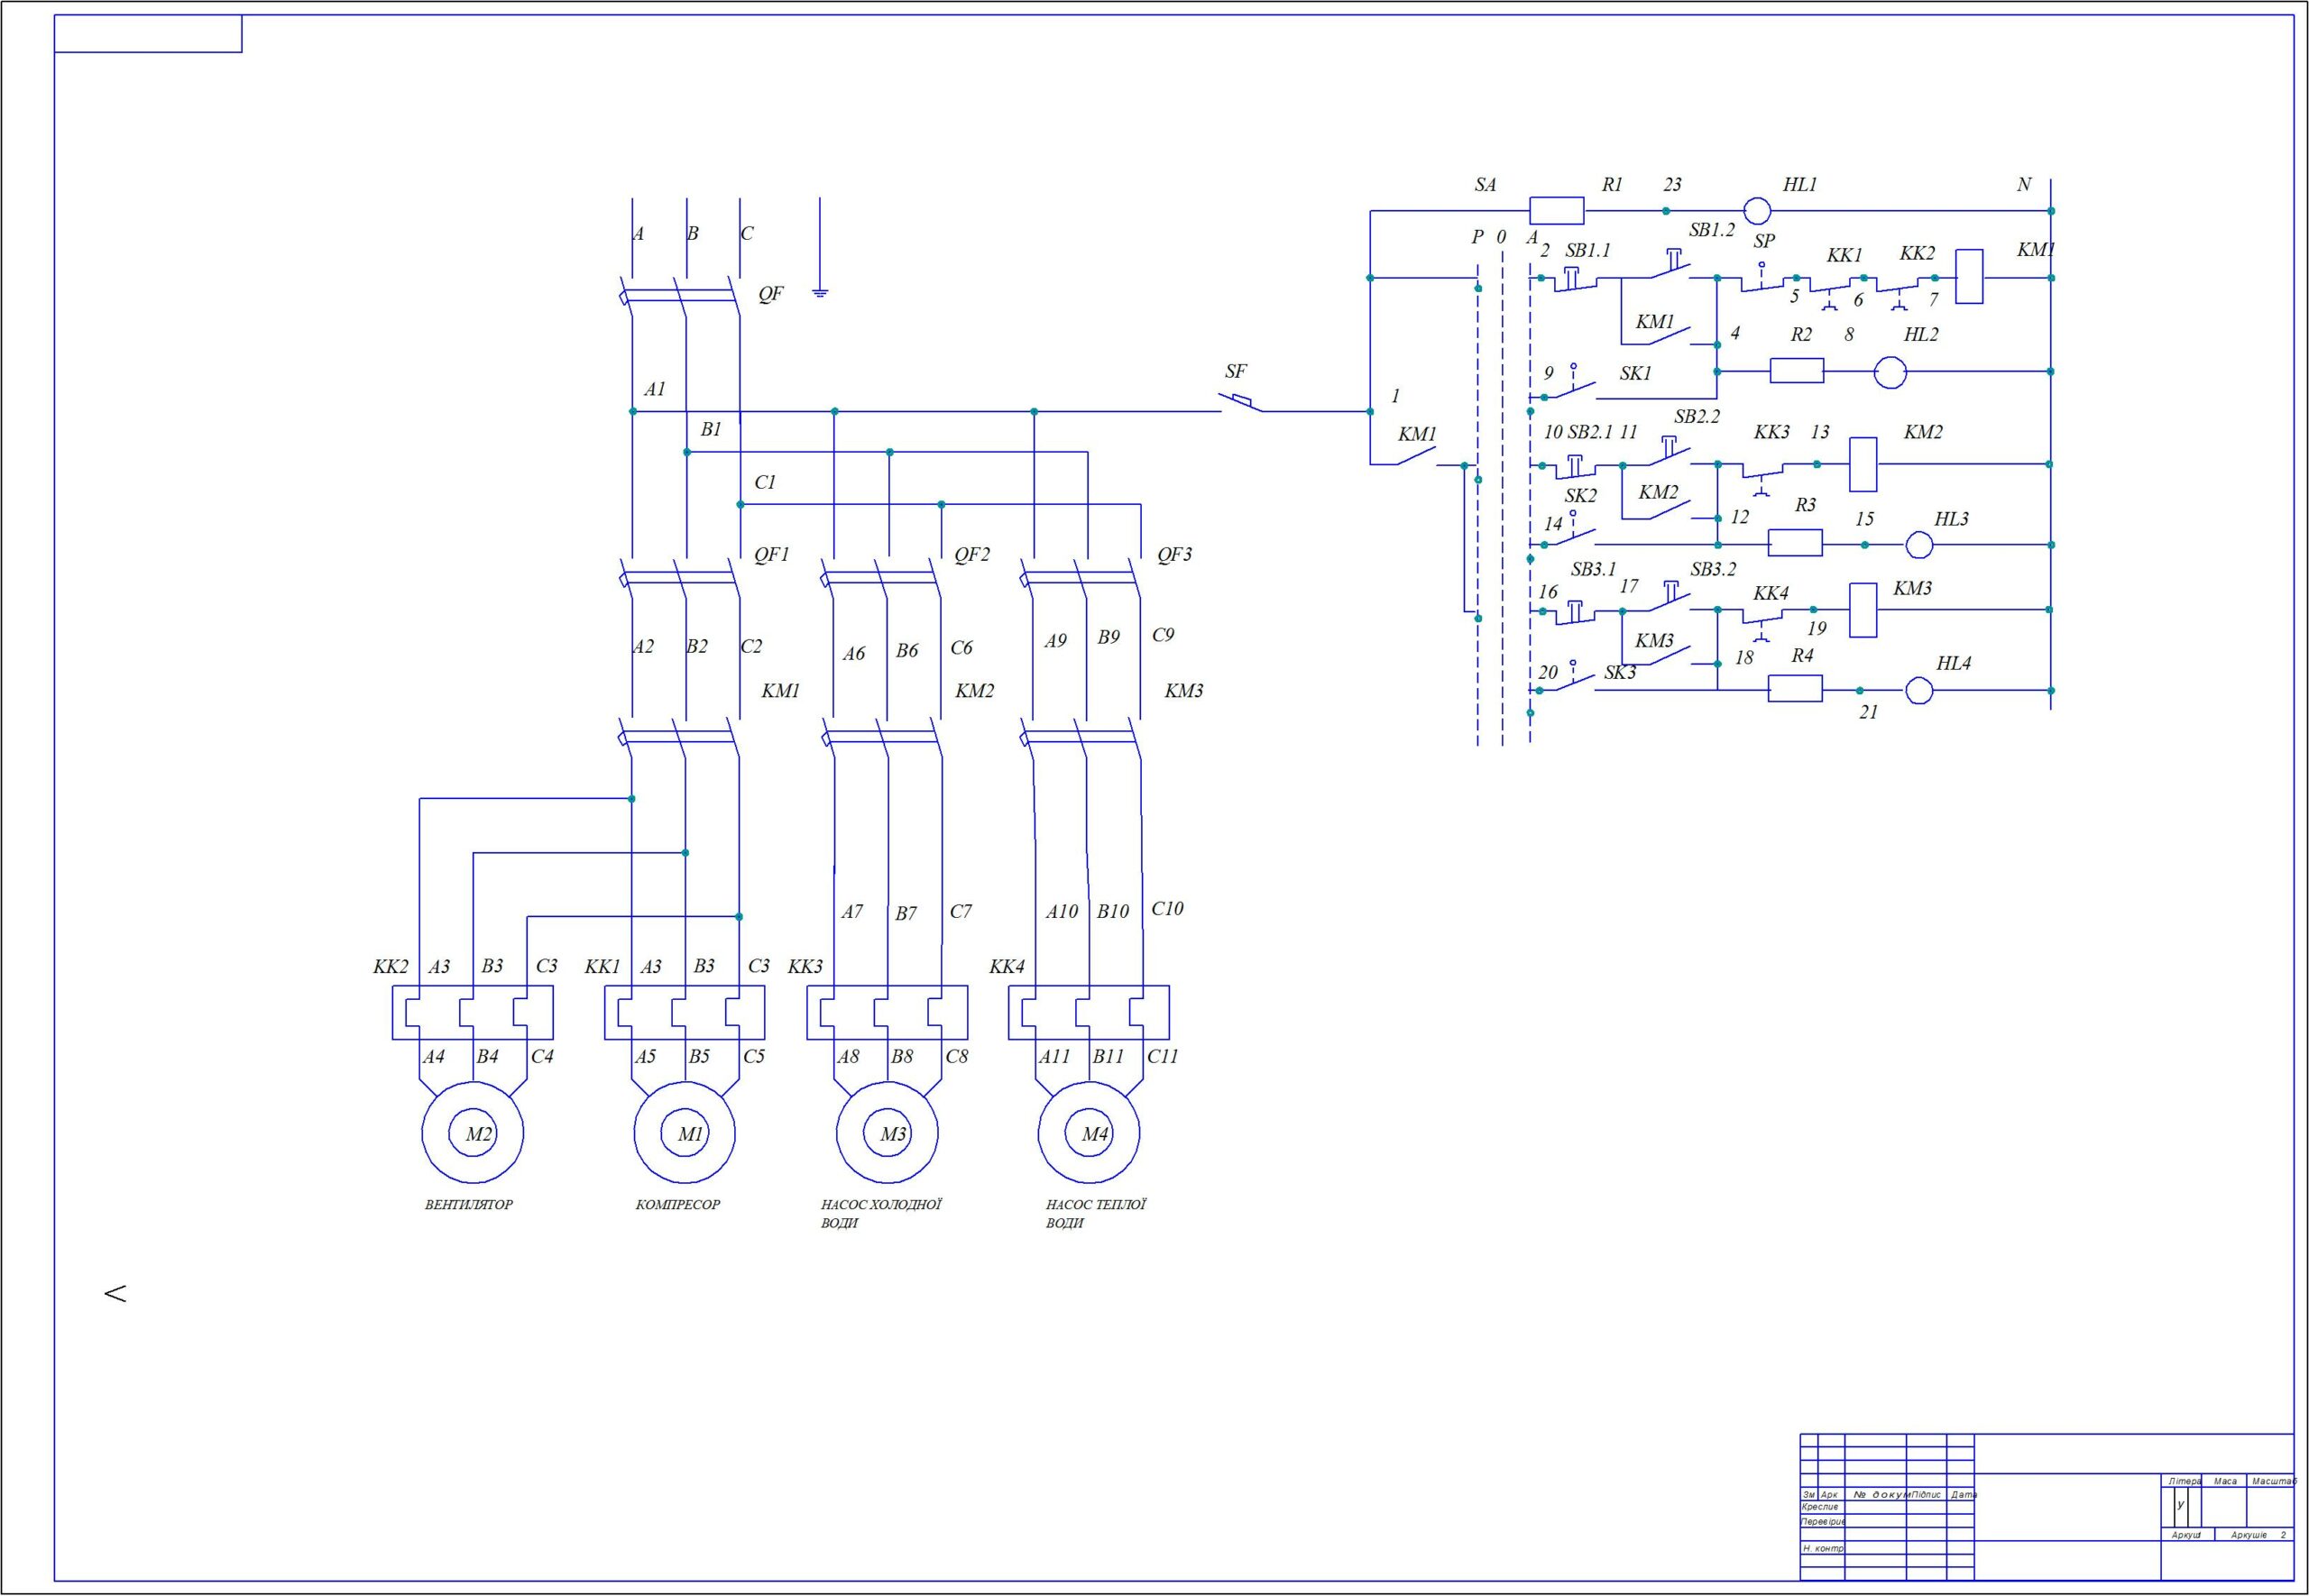Select the KM1 contactor coil rectangle
Viewport: 2309px width, 1596px height.
[1969, 277]
